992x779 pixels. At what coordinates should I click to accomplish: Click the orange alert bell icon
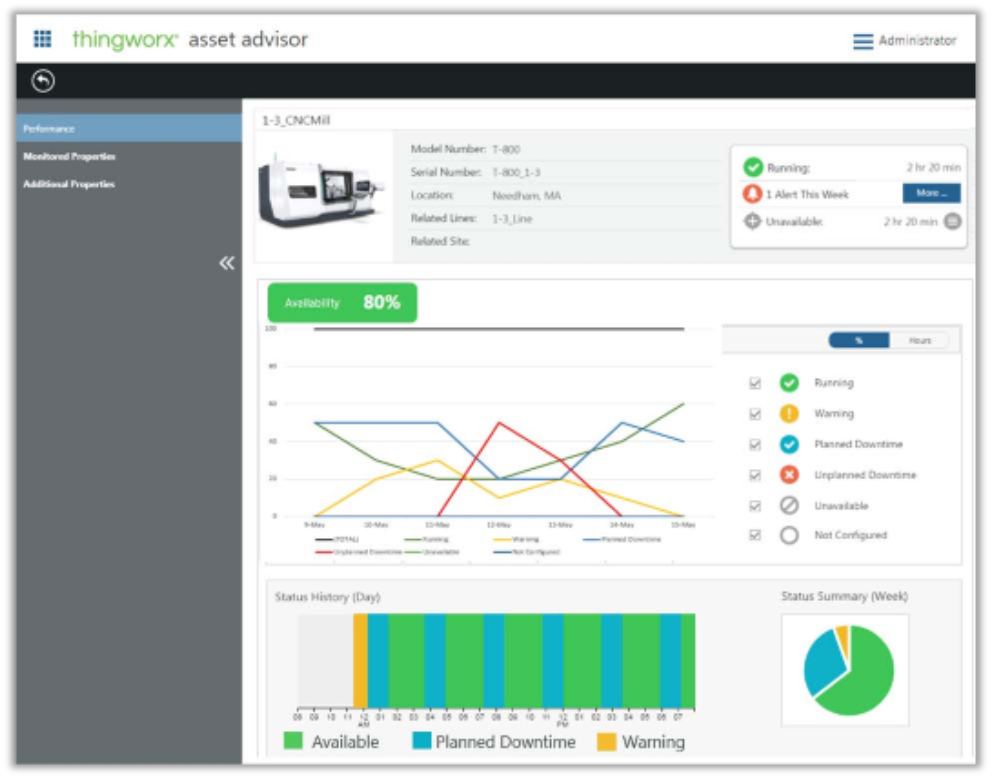753,194
